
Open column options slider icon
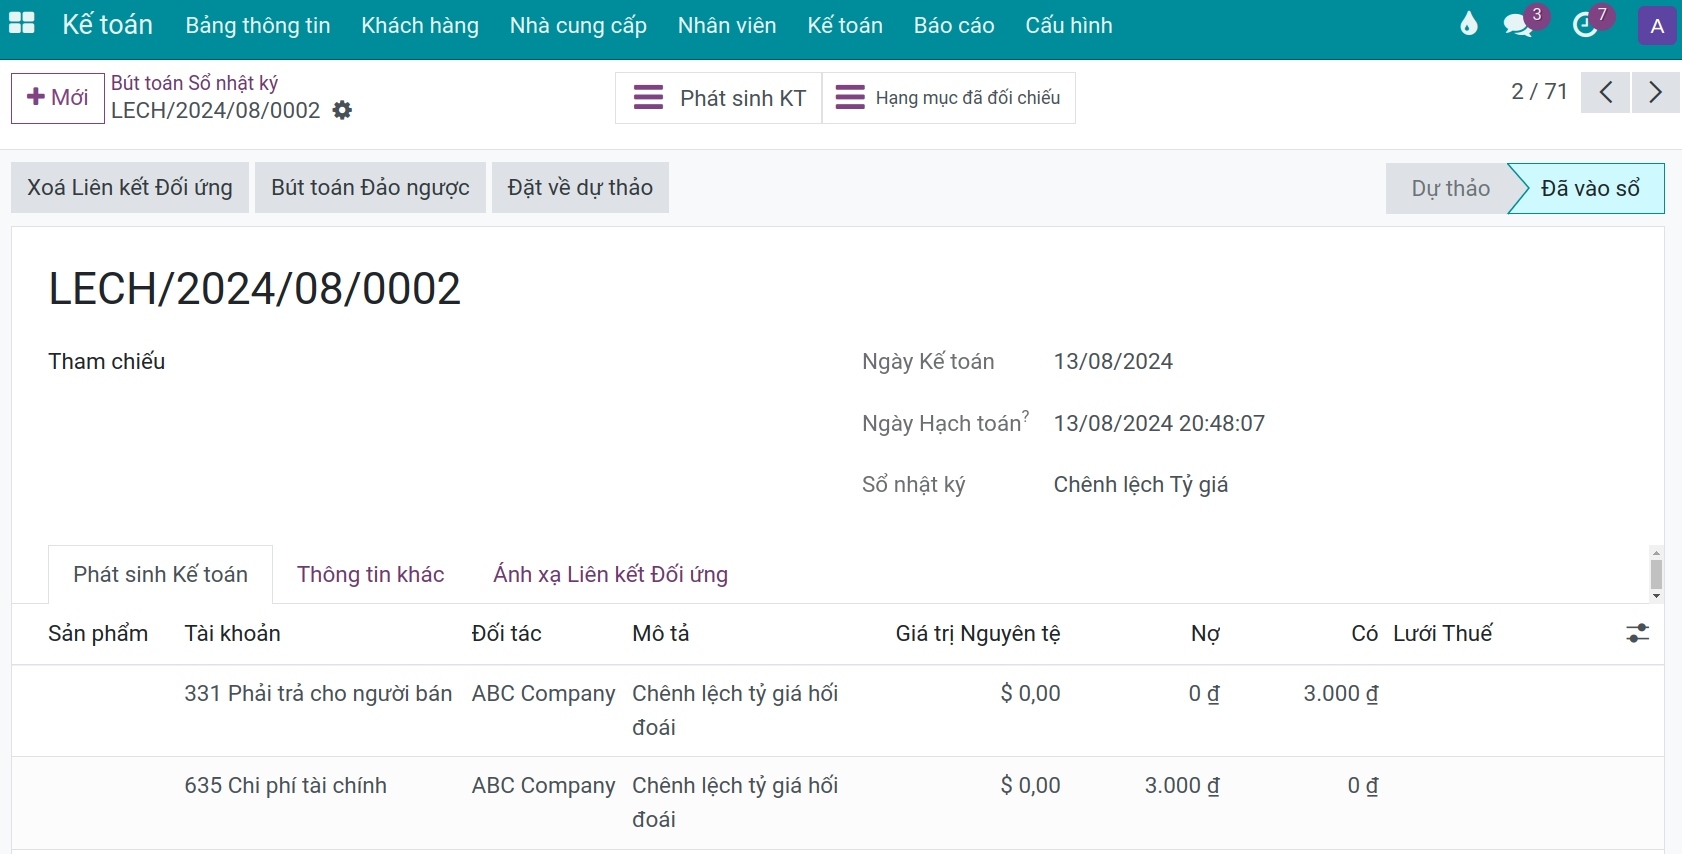point(1637,633)
